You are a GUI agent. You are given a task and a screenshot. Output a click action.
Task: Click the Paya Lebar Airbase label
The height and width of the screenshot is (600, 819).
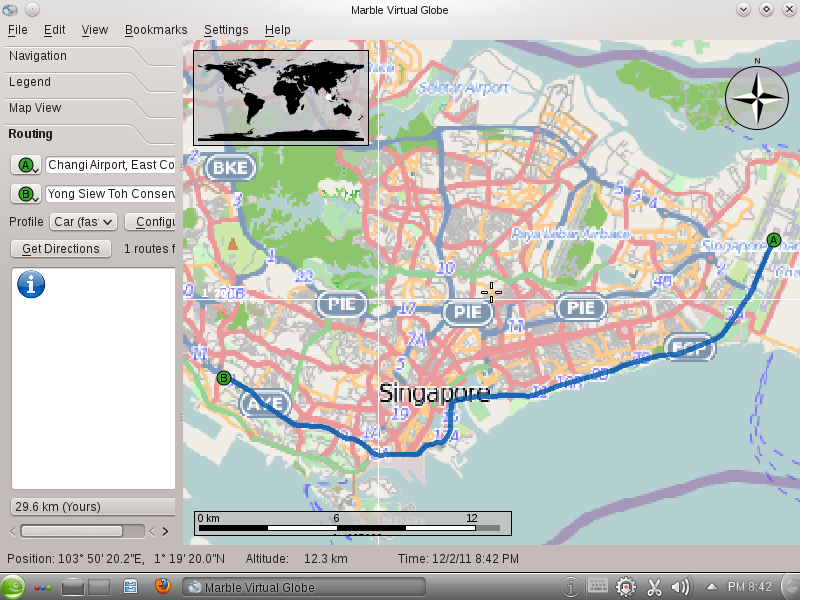coord(570,233)
